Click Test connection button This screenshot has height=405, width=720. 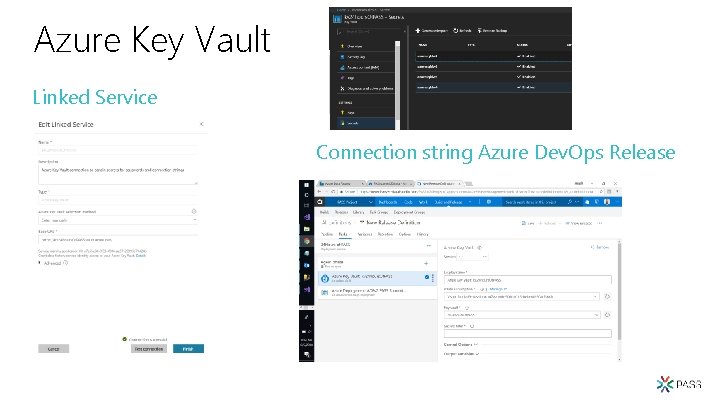(149, 349)
